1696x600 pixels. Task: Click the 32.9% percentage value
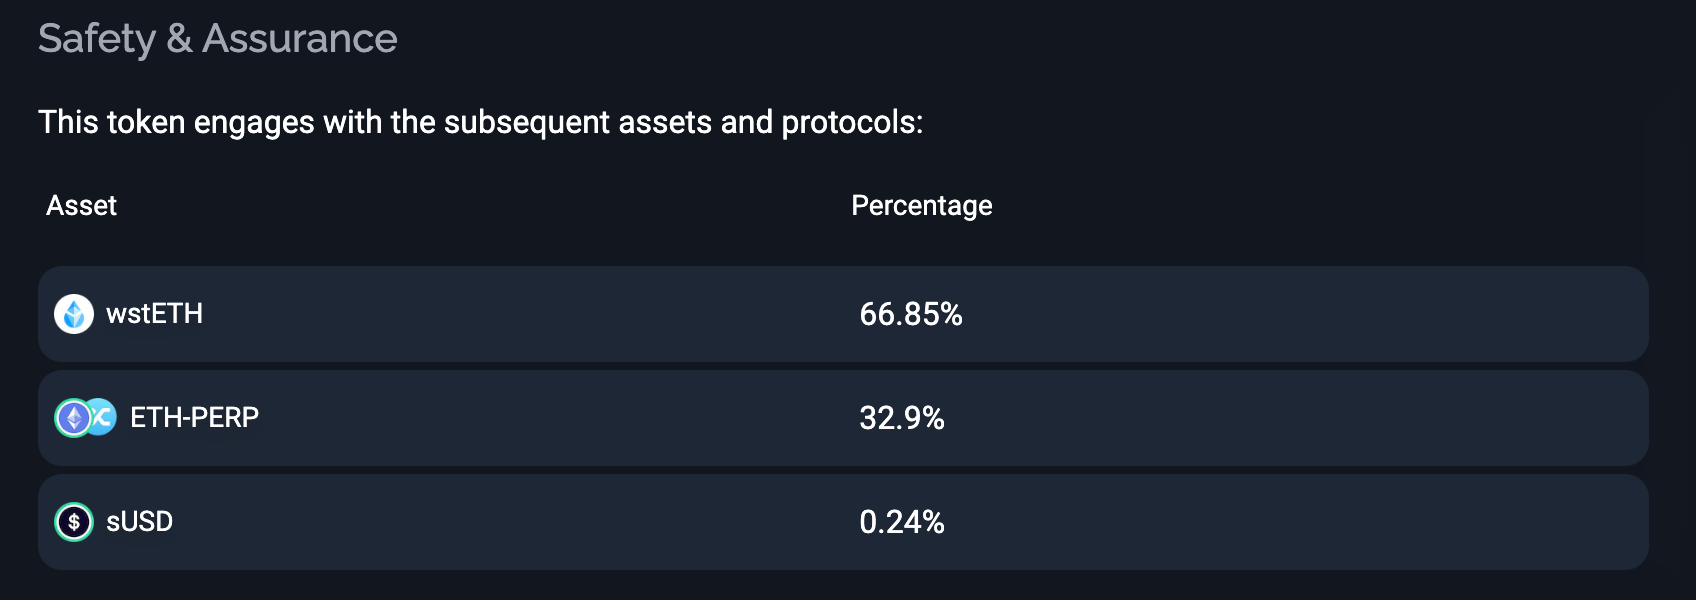[x=902, y=418]
